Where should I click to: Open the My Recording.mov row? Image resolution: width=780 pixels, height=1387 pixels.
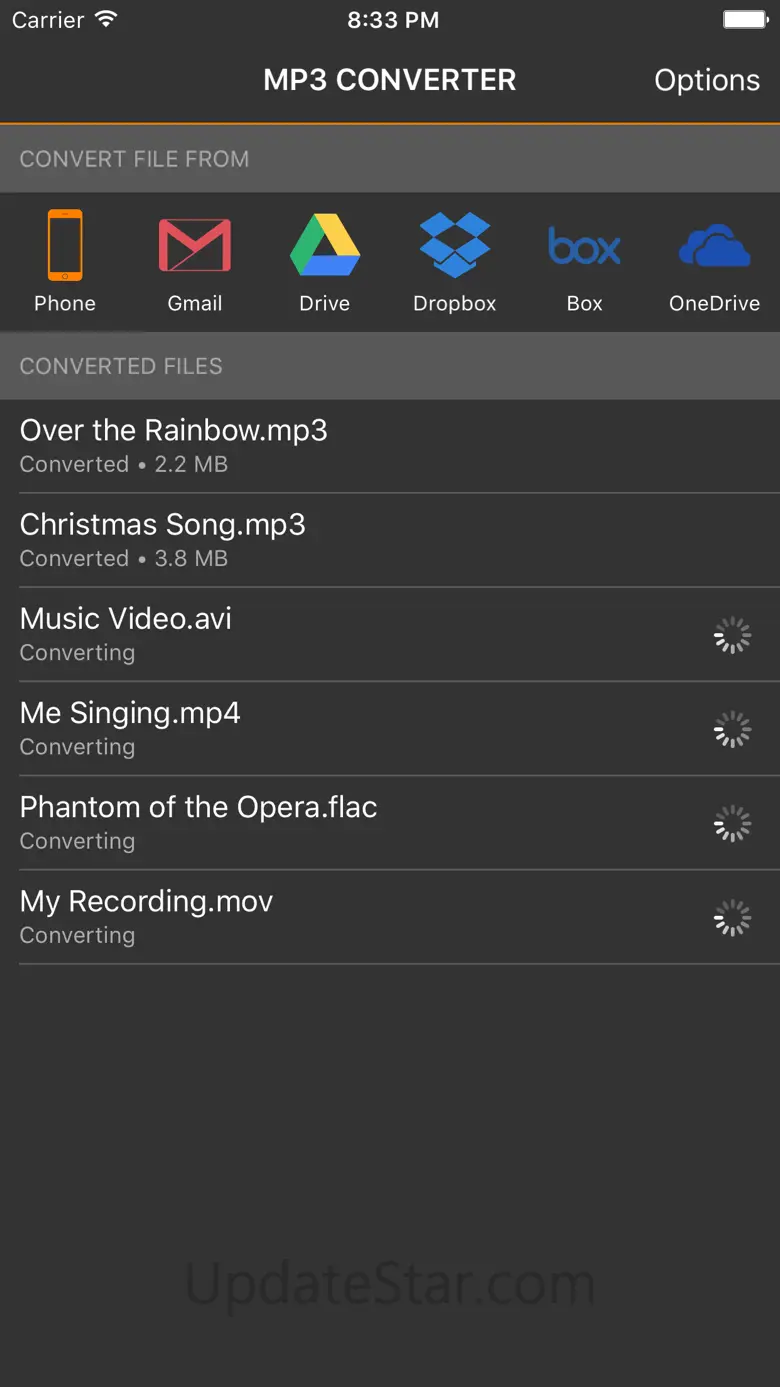tap(146, 916)
